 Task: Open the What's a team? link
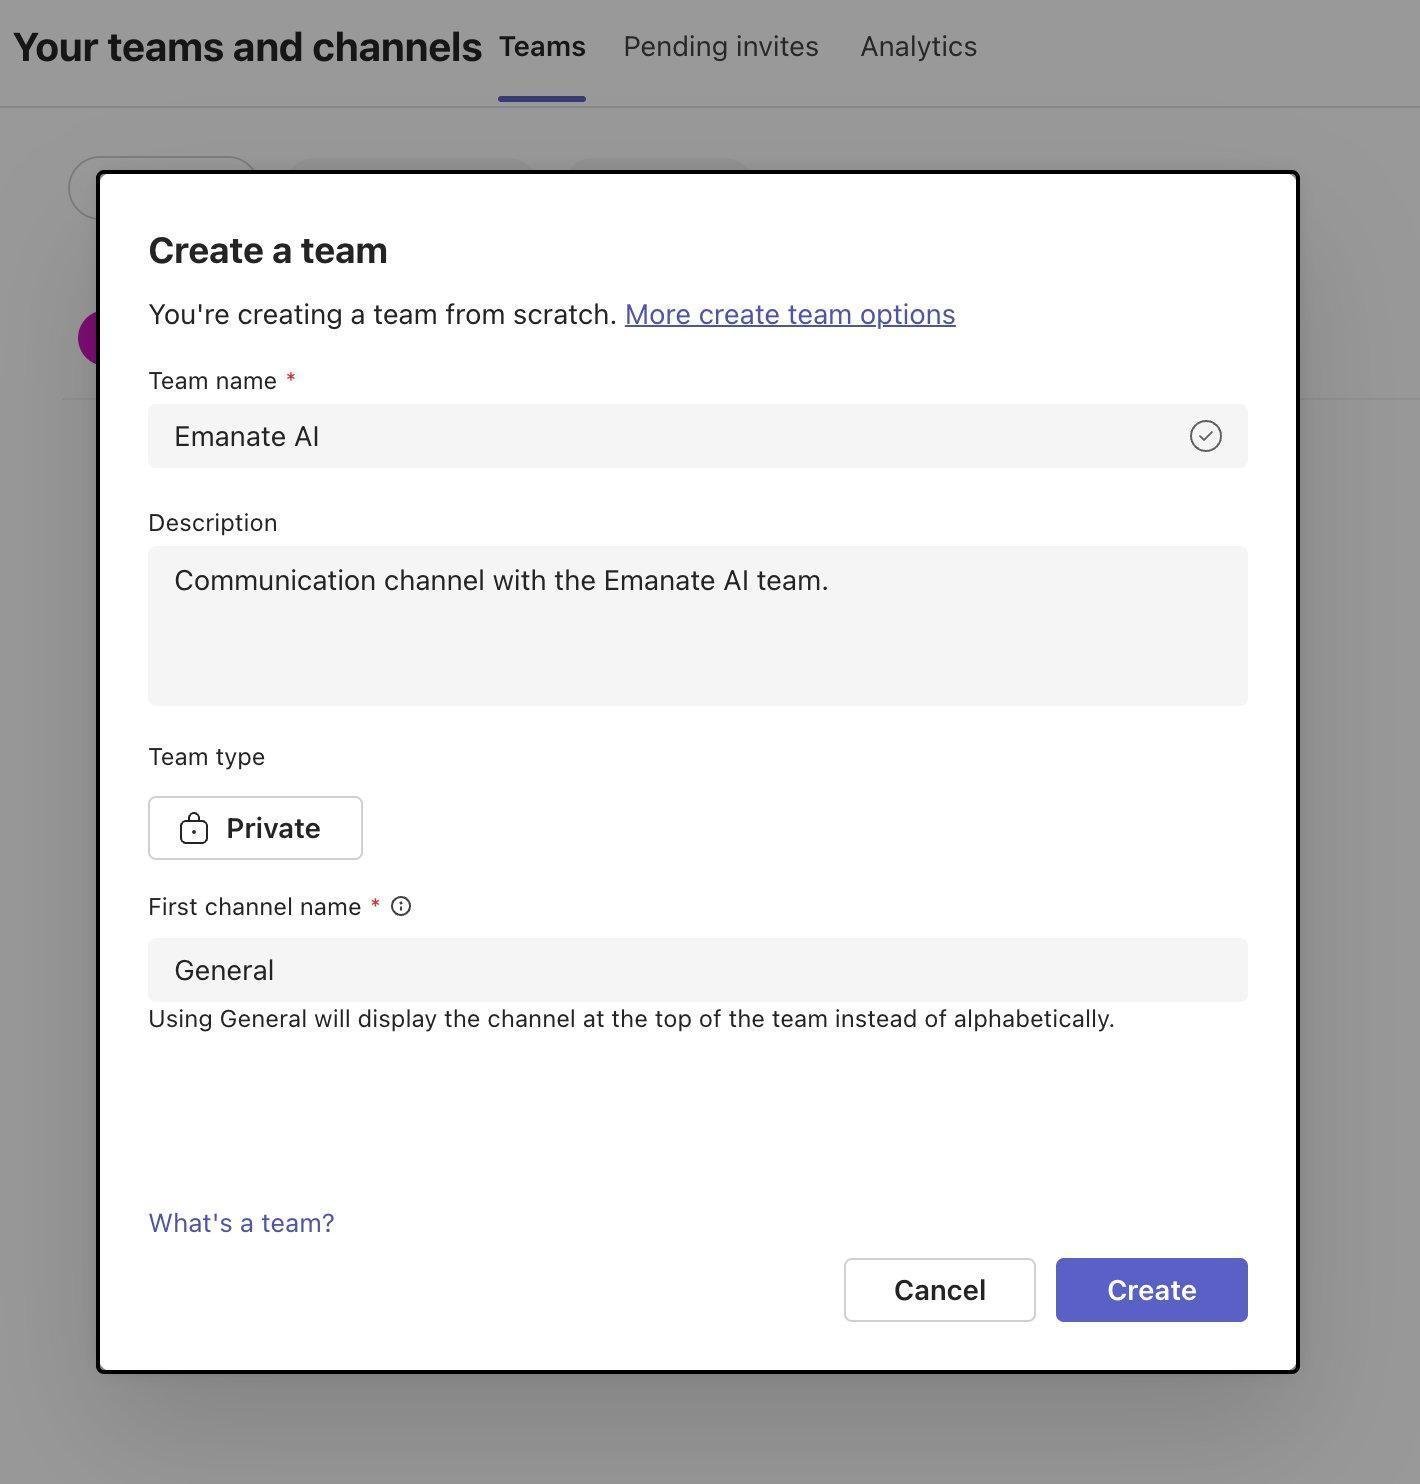click(241, 1223)
